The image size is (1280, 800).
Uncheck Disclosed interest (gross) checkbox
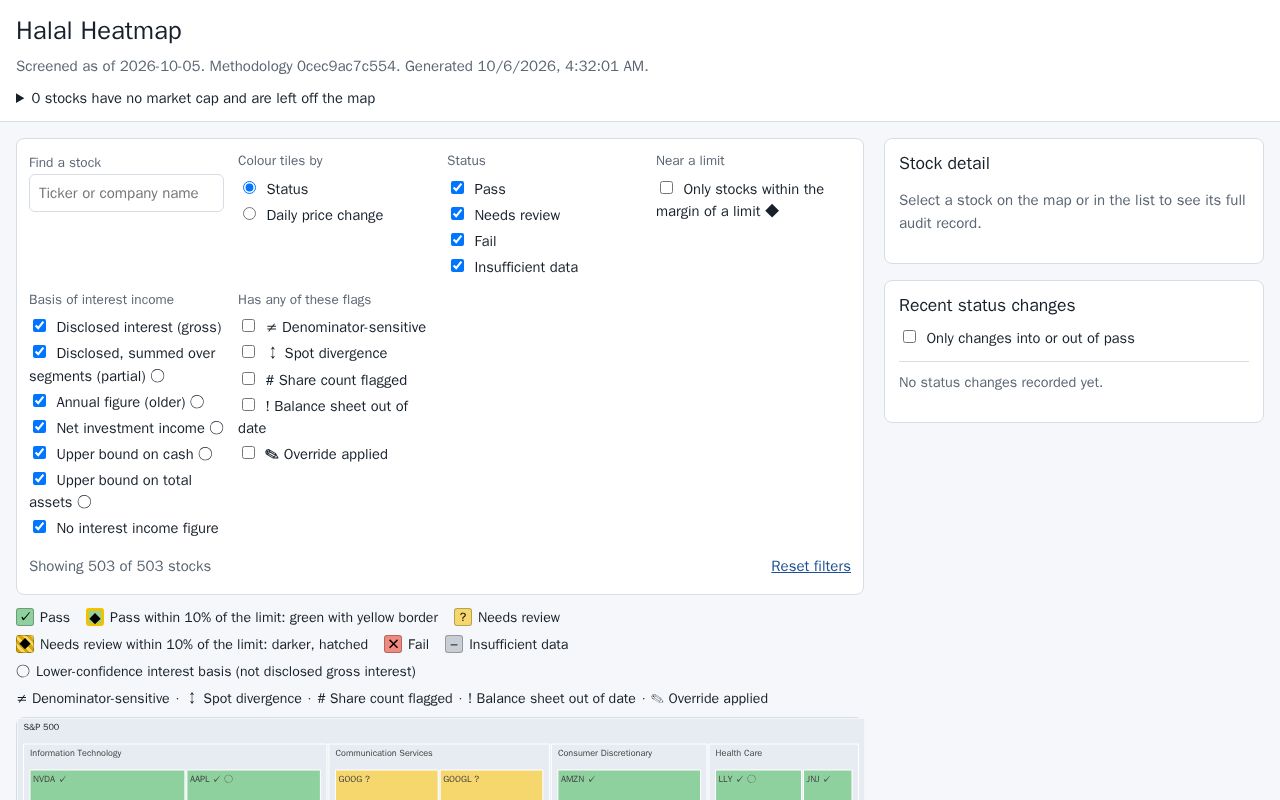point(39,326)
